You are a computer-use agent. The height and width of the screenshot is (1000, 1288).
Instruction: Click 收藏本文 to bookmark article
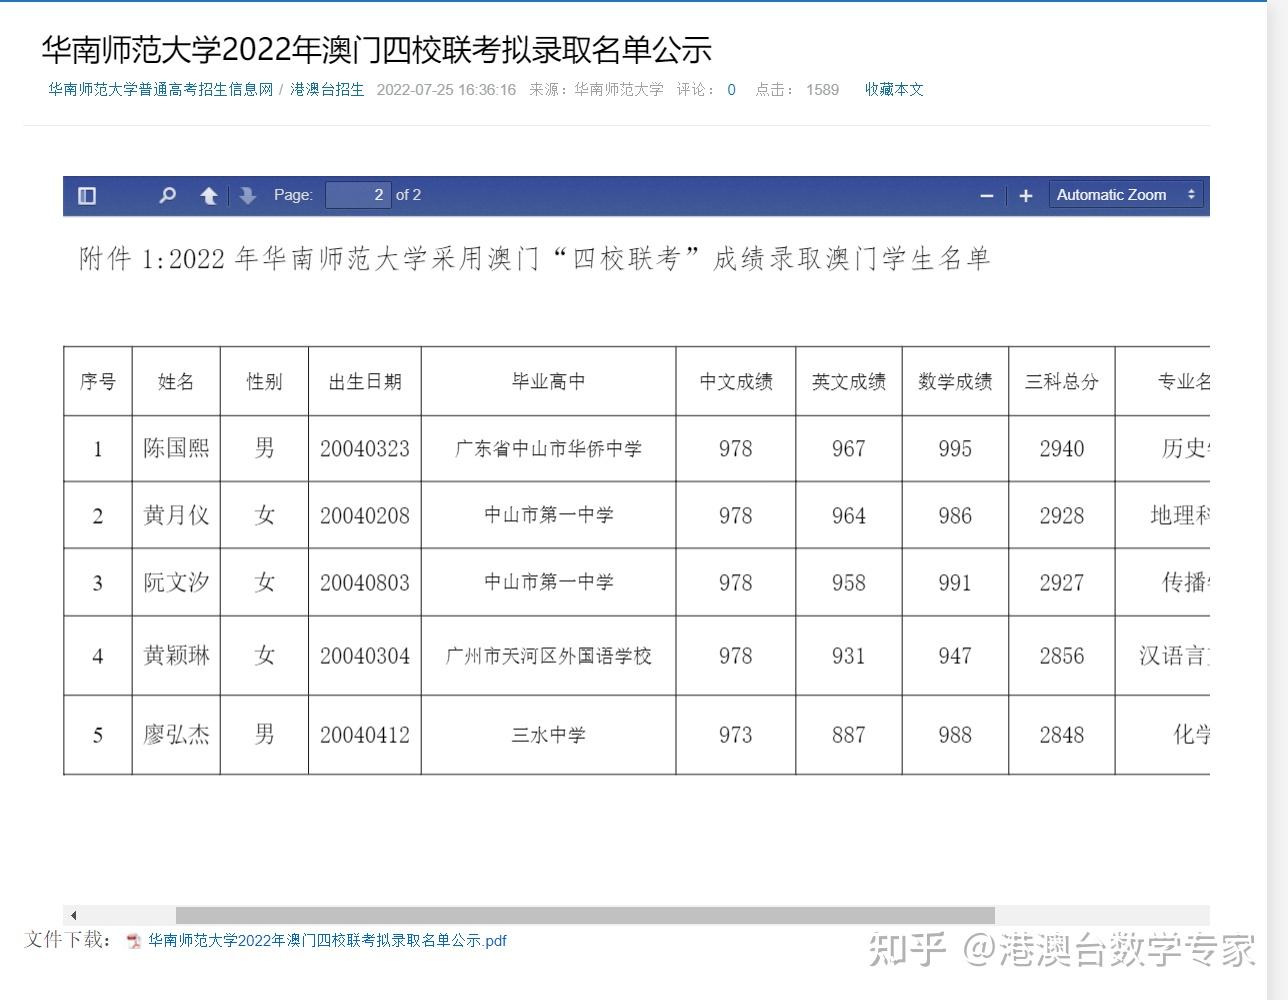(894, 89)
